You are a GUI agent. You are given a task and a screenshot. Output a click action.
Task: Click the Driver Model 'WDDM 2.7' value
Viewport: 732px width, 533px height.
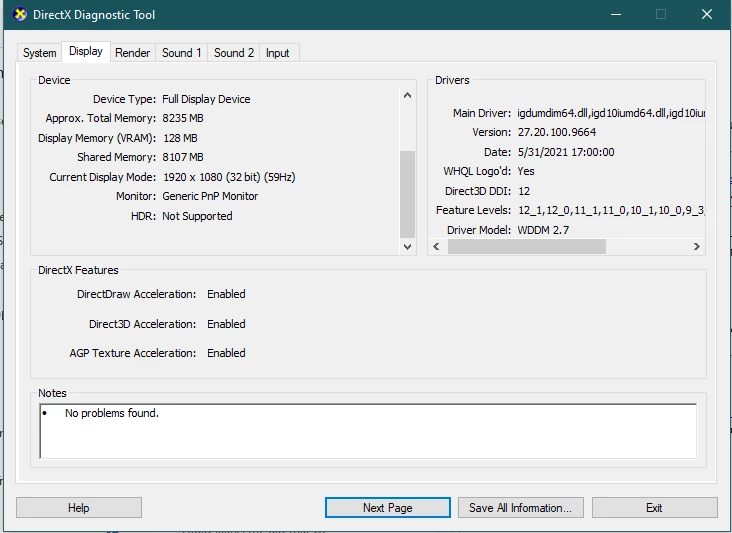[543, 230]
